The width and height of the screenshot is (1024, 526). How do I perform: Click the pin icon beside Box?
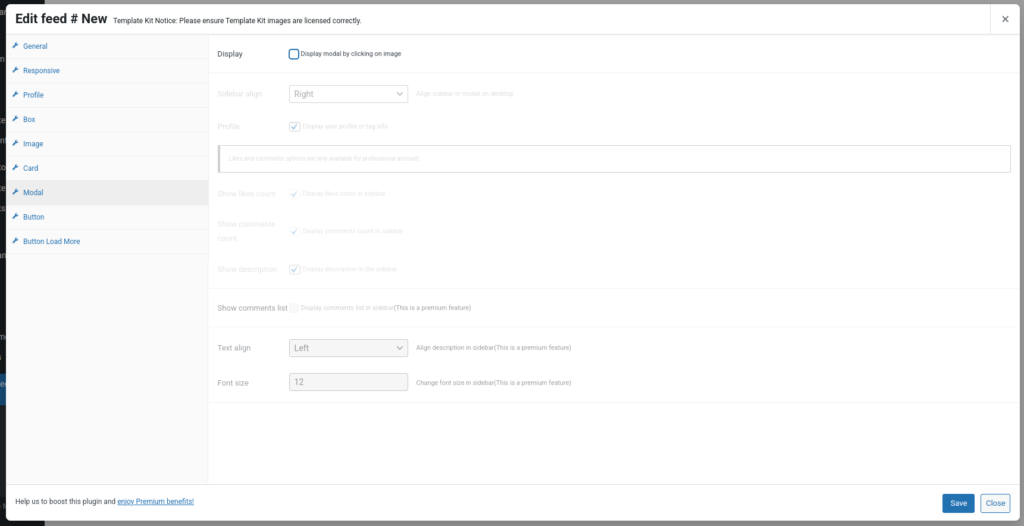click(15, 119)
